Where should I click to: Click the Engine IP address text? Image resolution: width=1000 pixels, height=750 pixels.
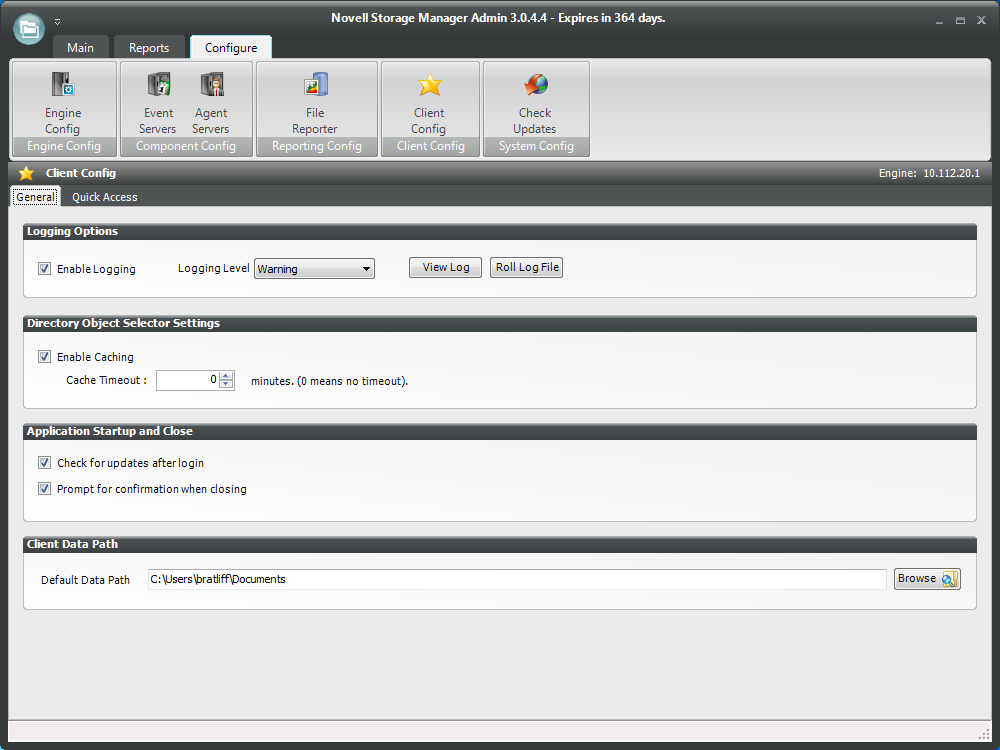click(951, 173)
